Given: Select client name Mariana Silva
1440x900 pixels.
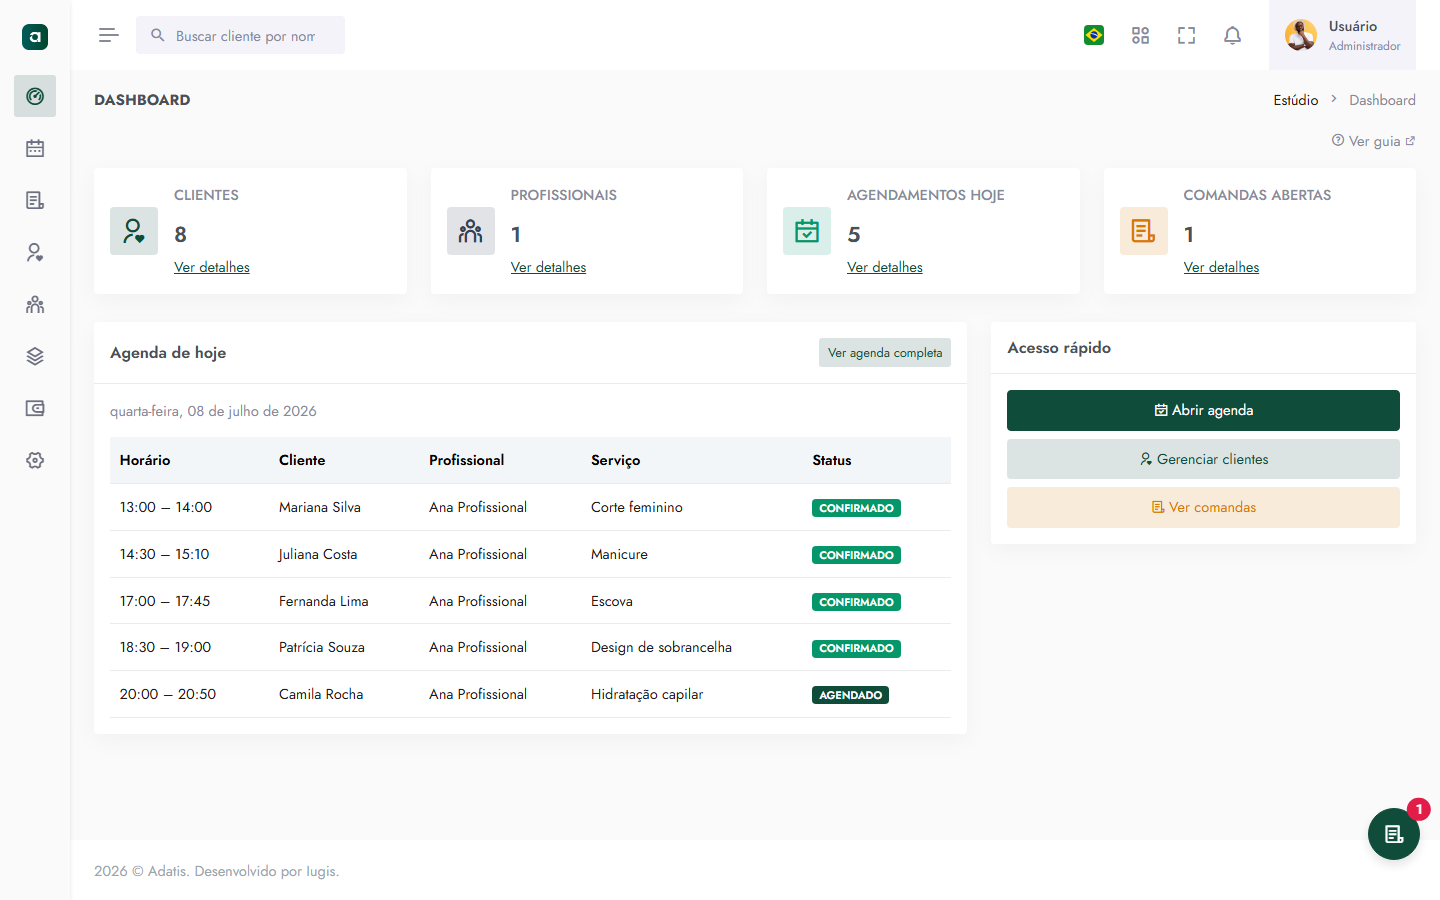Looking at the screenshot, I should pyautogui.click(x=320, y=507).
